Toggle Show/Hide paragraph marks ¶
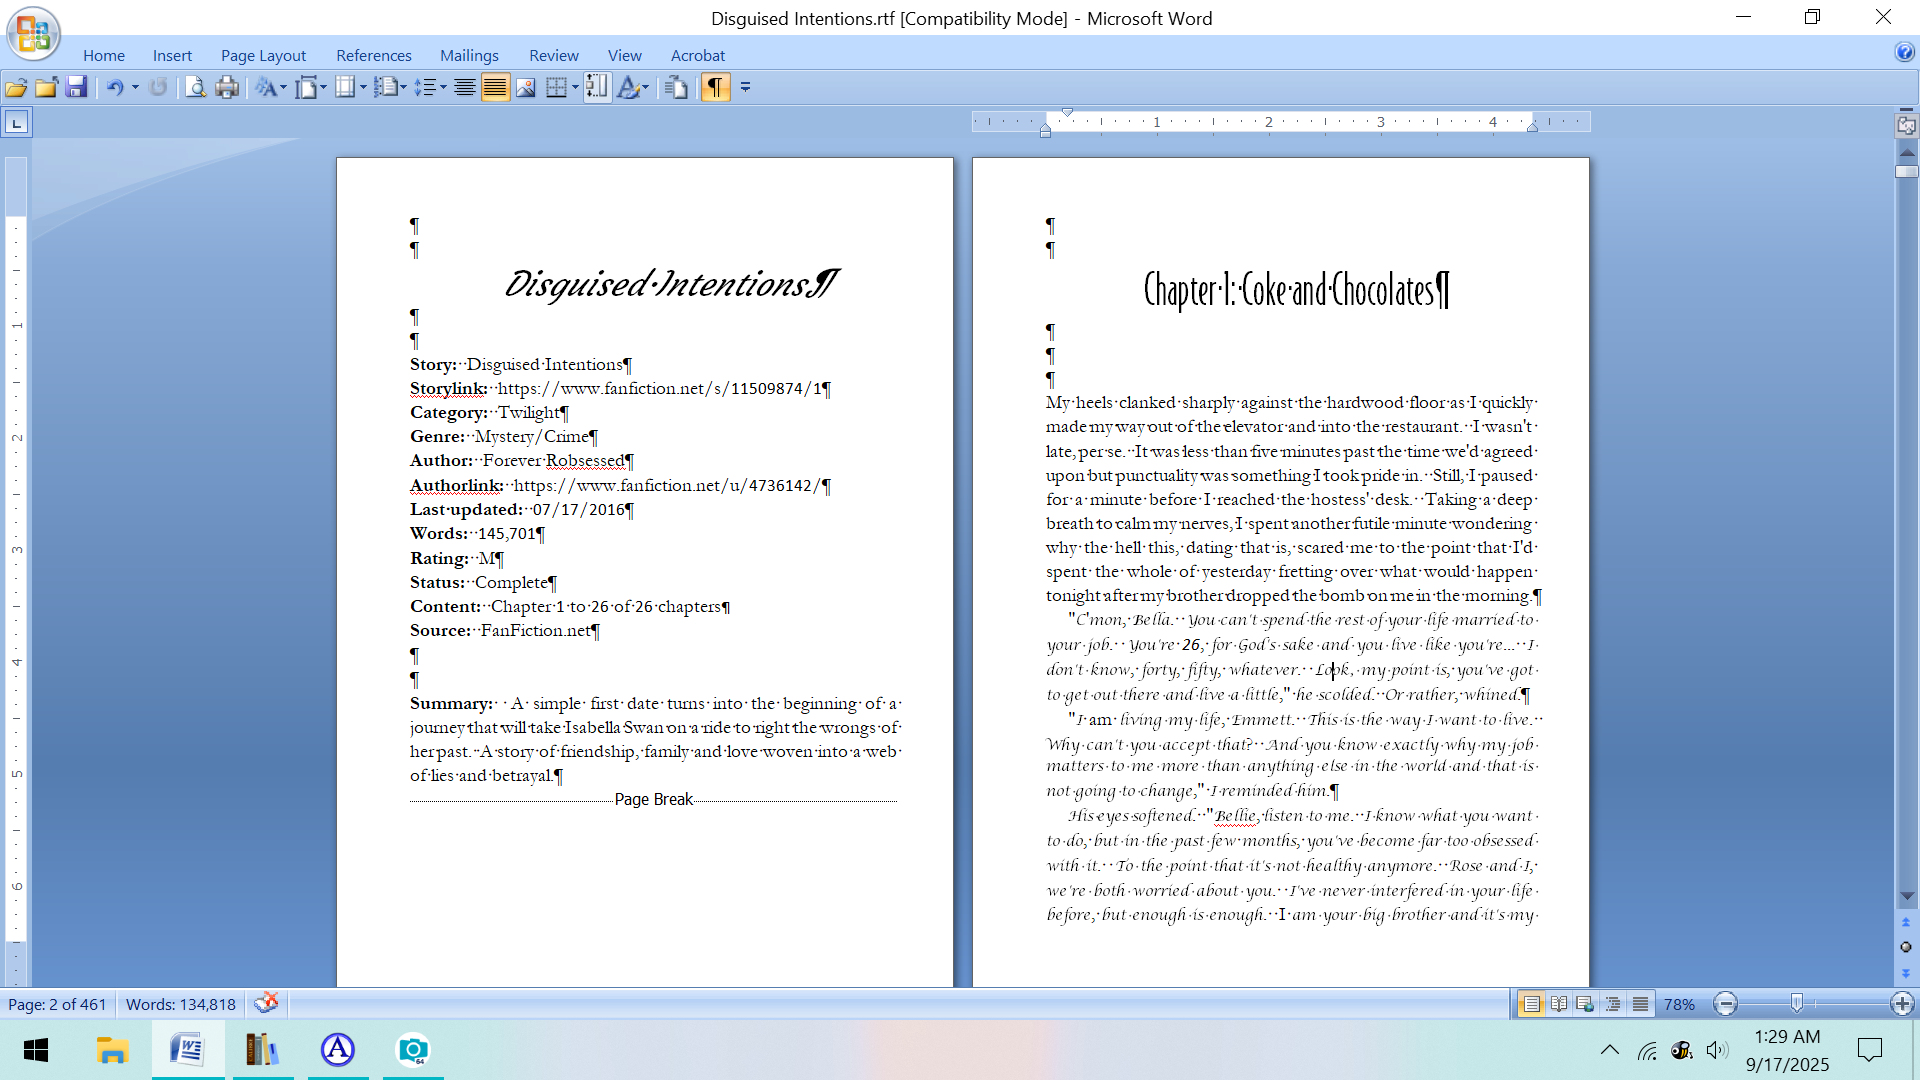The height and width of the screenshot is (1080, 1920). (715, 88)
